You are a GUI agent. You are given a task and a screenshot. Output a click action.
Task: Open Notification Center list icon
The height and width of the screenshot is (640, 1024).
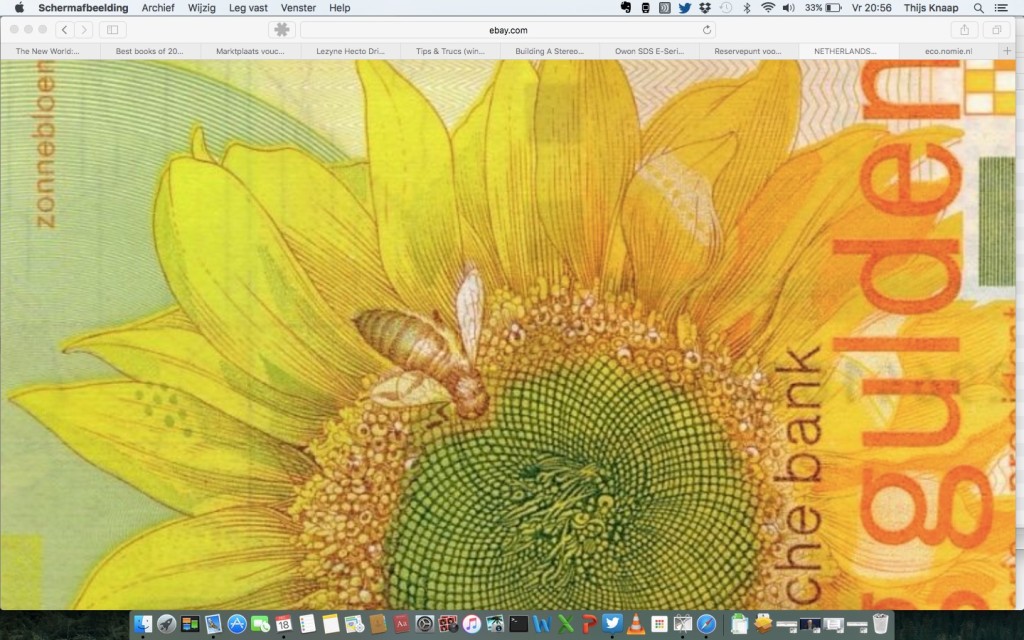click(1000, 8)
